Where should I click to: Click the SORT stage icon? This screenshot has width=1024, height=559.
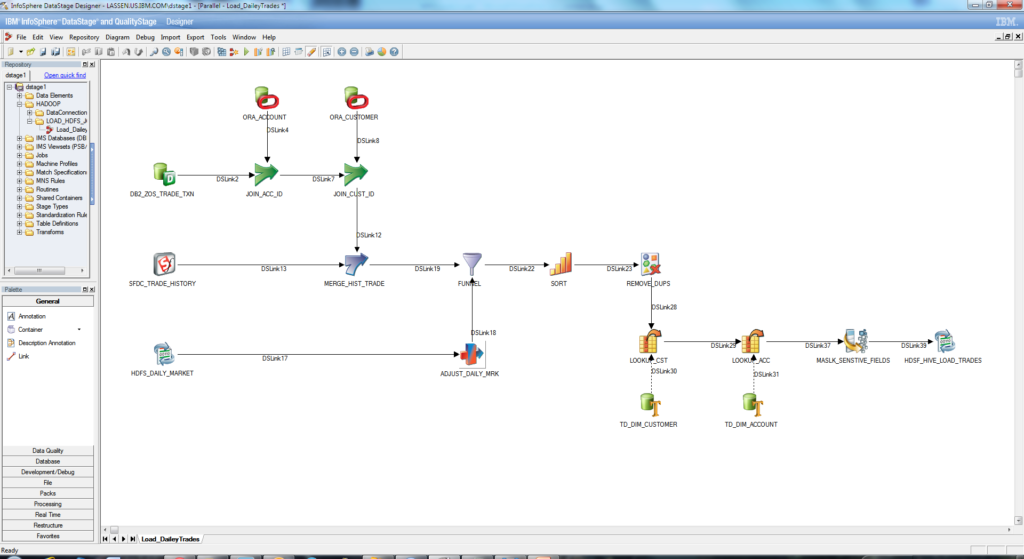(x=559, y=264)
